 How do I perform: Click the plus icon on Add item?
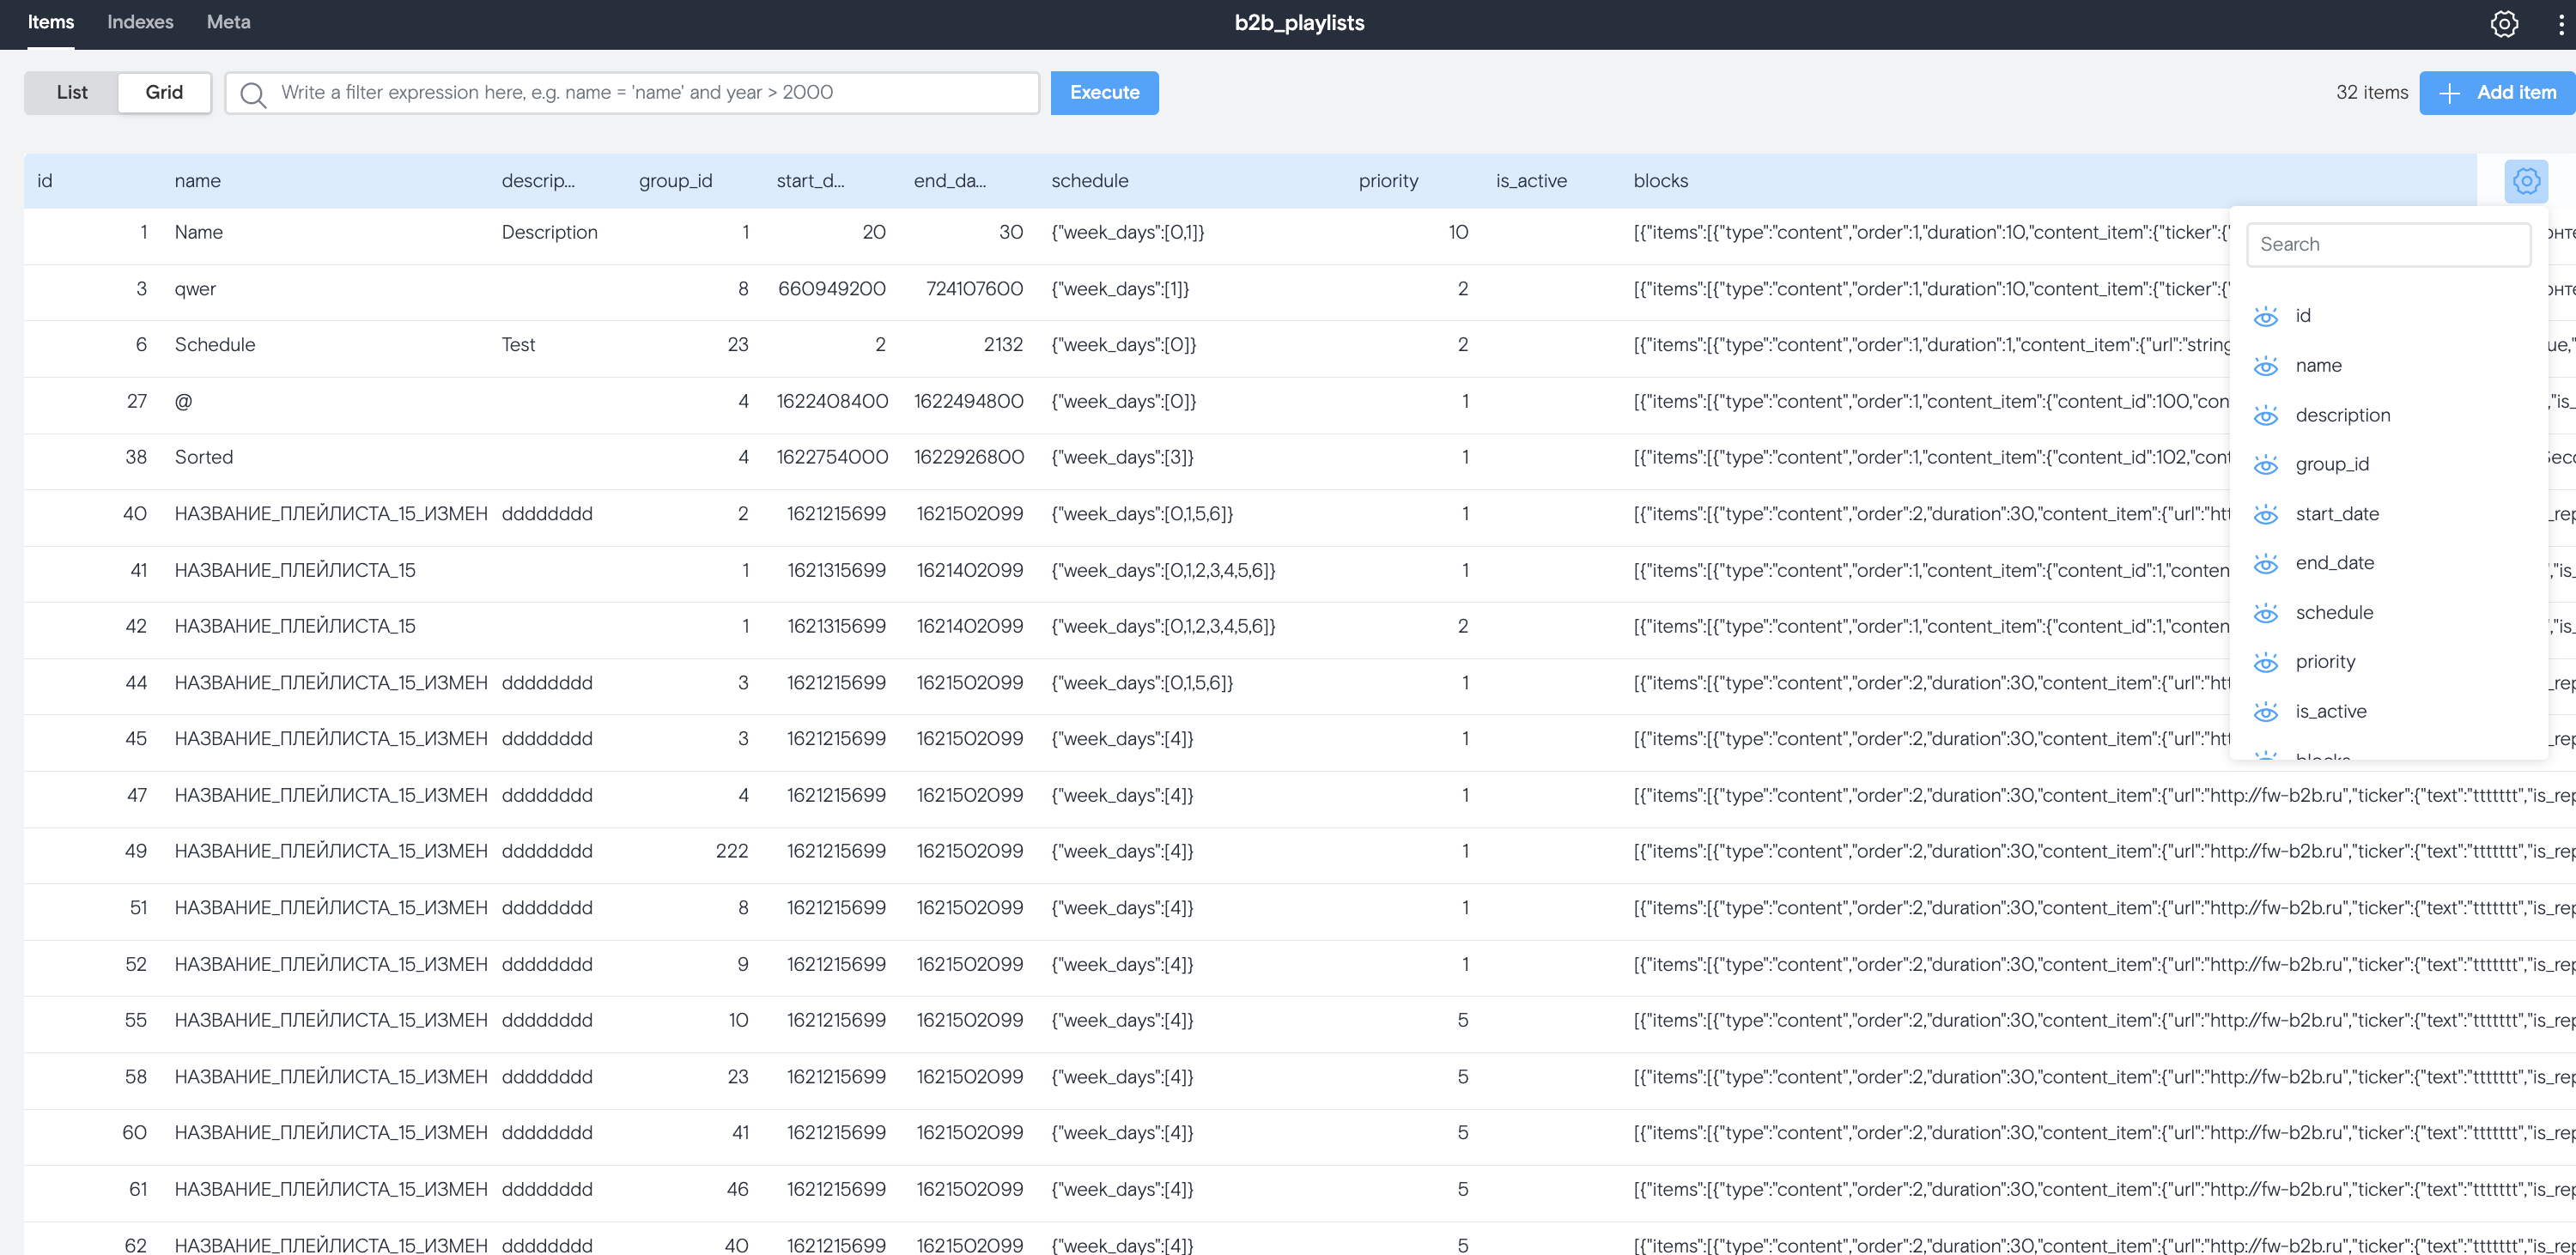pyautogui.click(x=2449, y=93)
